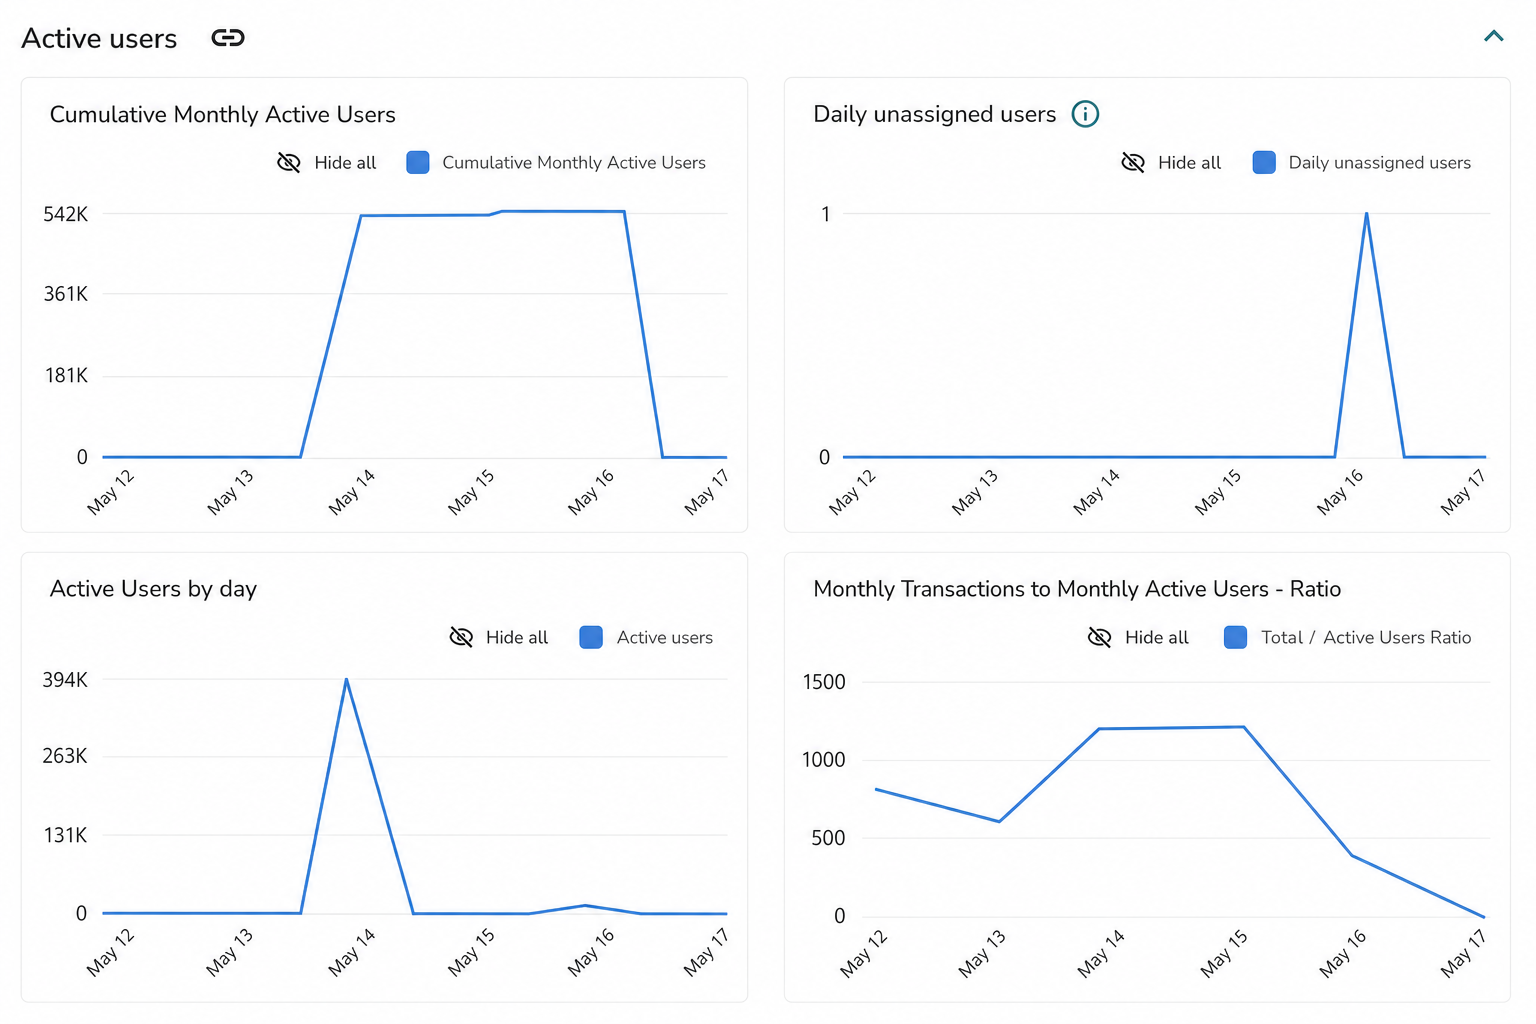Toggle Active users legend swatch
This screenshot has width=1536, height=1024.
[591, 637]
